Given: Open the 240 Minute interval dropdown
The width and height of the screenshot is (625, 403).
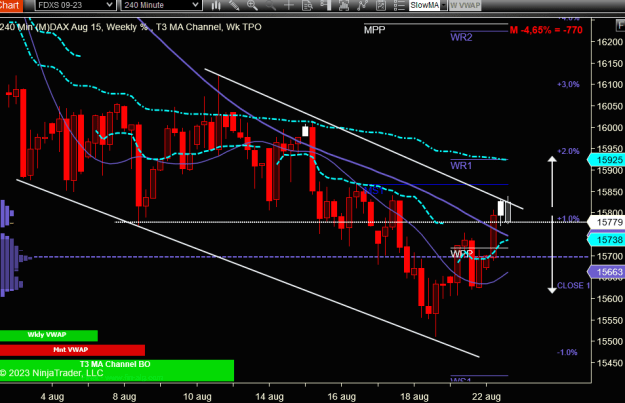Looking at the screenshot, I should (x=161, y=5).
